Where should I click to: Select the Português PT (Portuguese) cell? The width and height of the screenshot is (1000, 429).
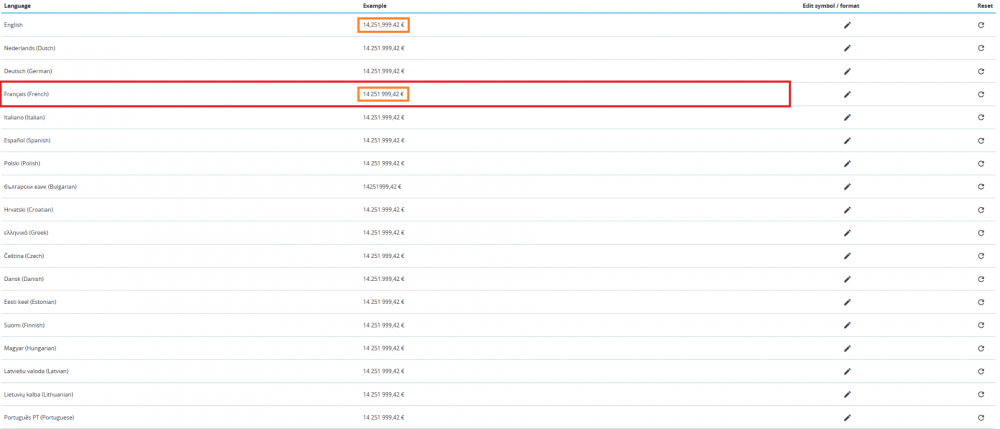coord(38,418)
